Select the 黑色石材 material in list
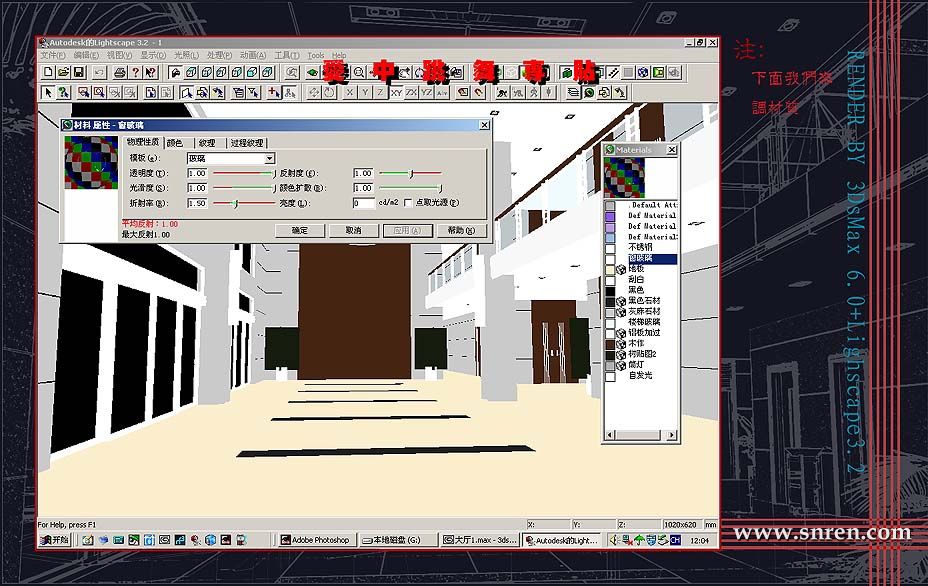Viewport: 928px width, 586px height. pos(644,301)
